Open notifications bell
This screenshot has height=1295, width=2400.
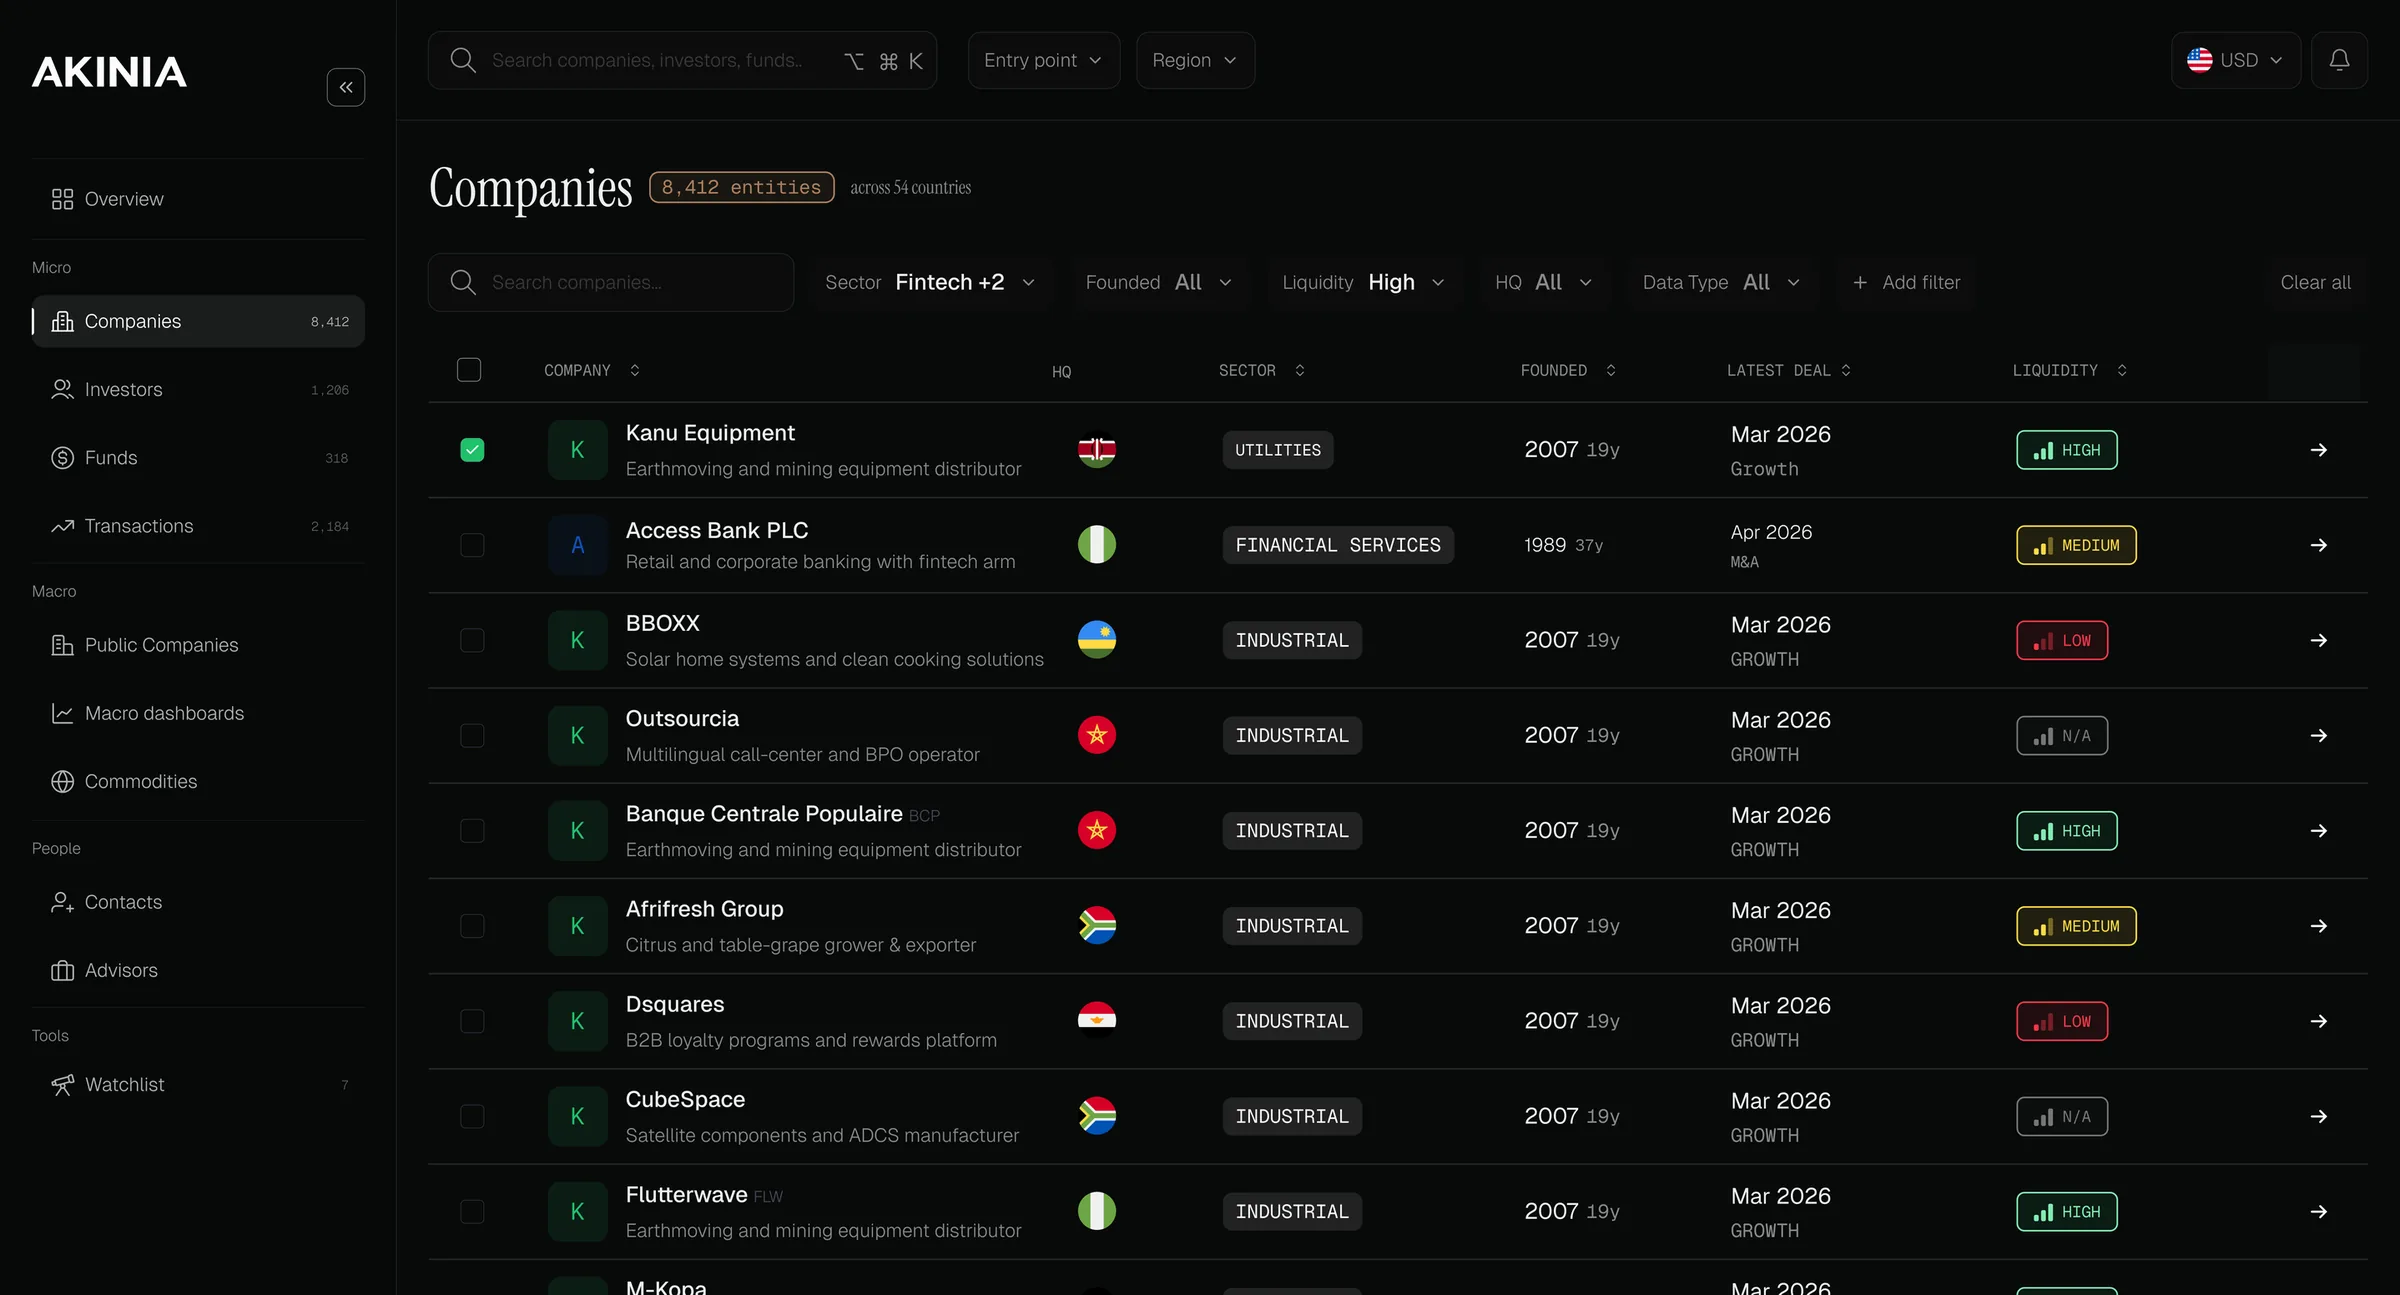click(x=2339, y=60)
